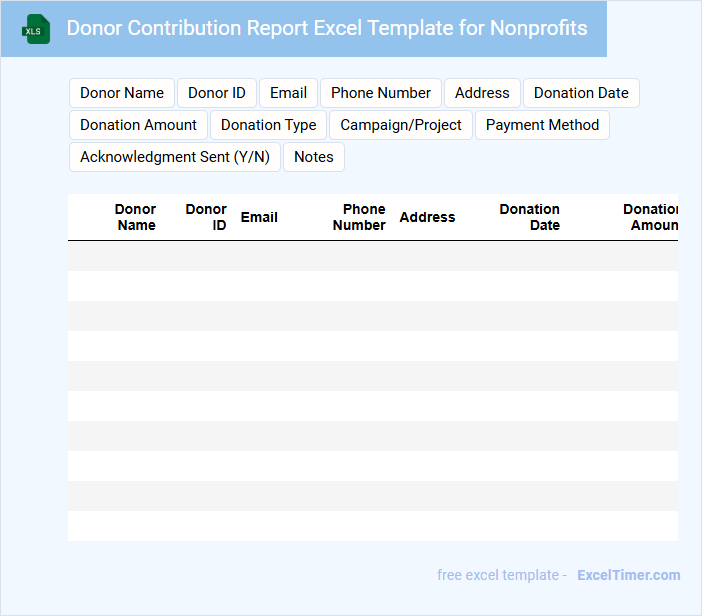Select the Notes tag
Screen dimensions: 702x616
click(x=314, y=157)
